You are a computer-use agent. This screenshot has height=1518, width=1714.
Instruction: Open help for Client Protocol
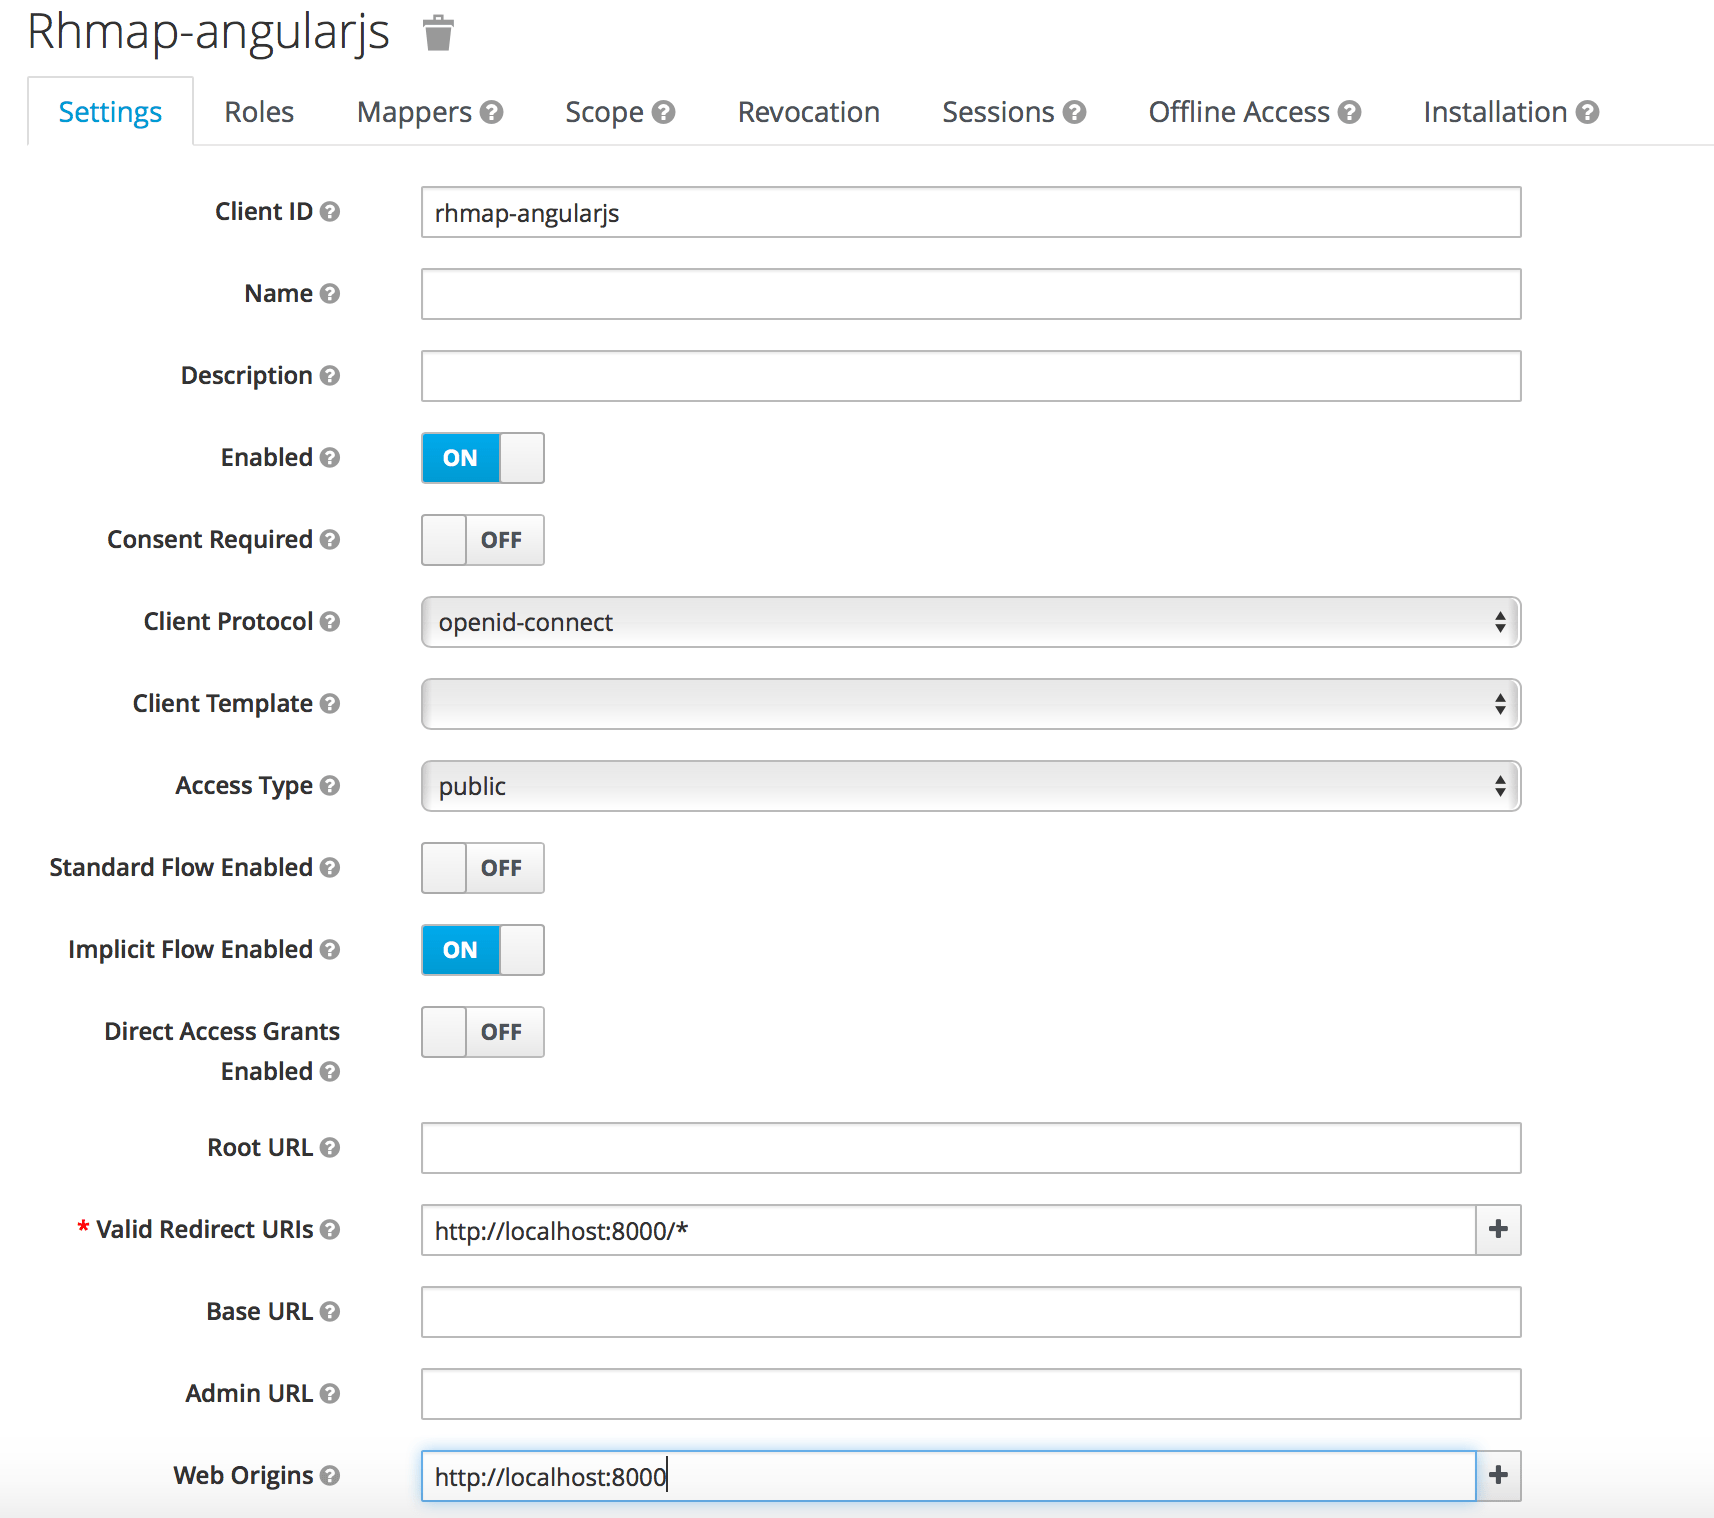(x=331, y=622)
